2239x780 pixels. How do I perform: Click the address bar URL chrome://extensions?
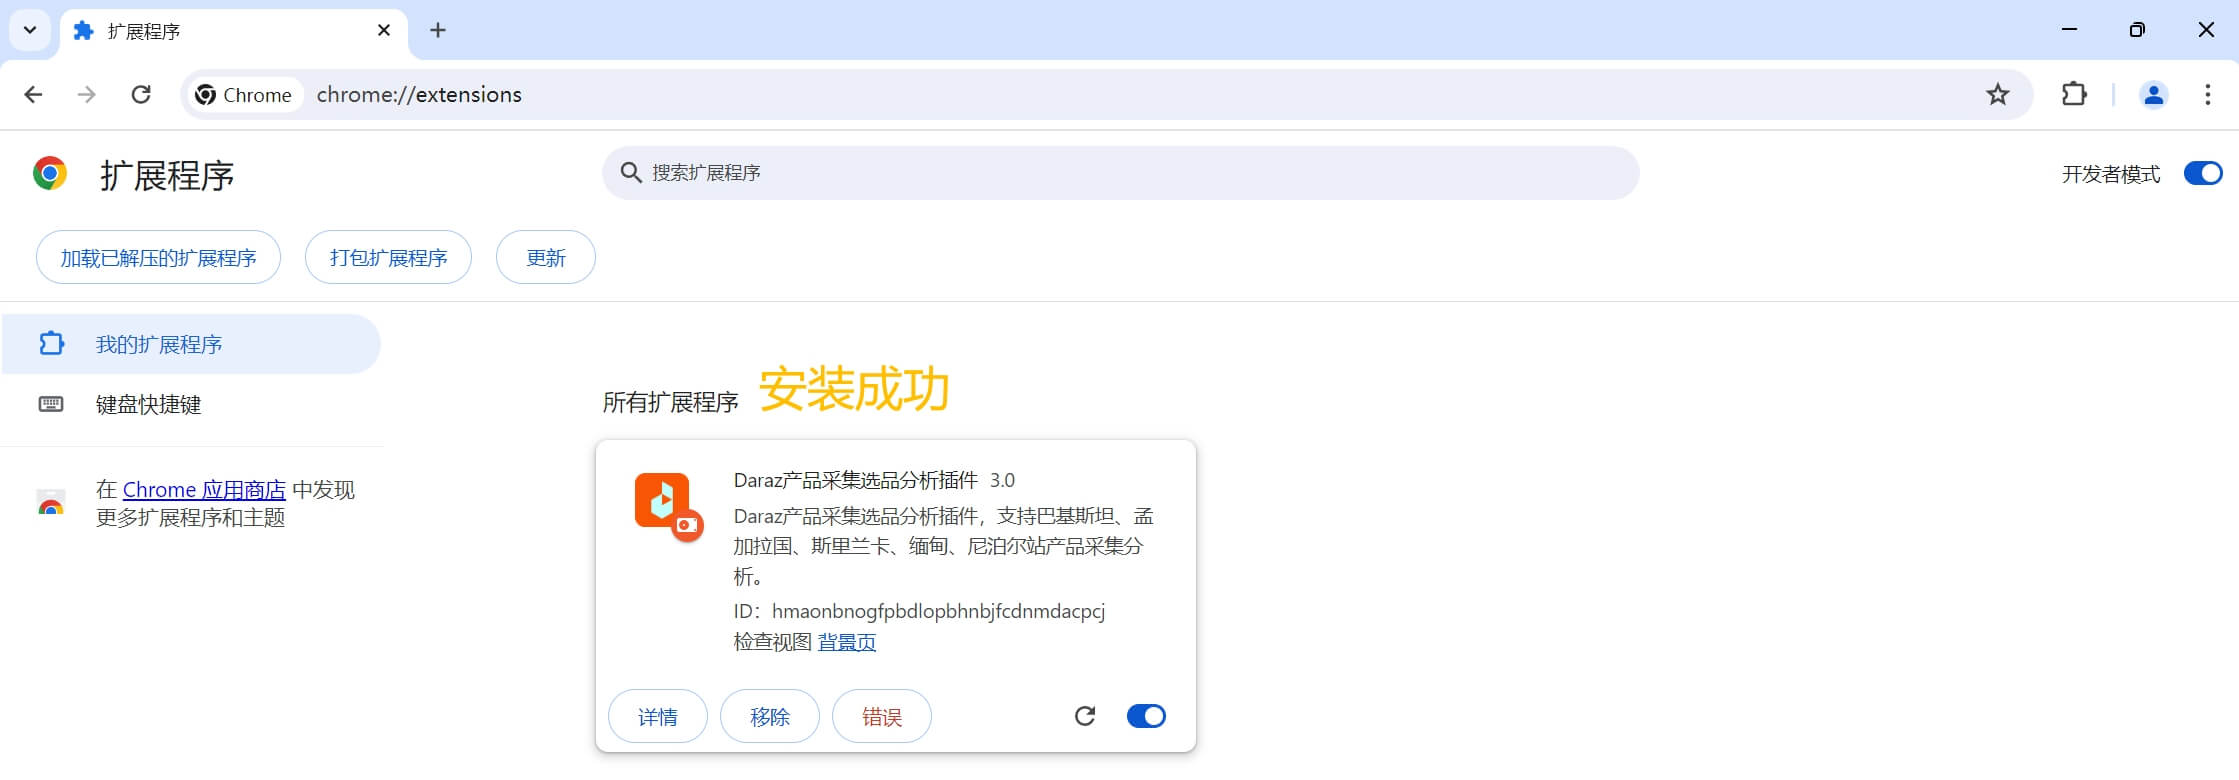click(x=419, y=95)
